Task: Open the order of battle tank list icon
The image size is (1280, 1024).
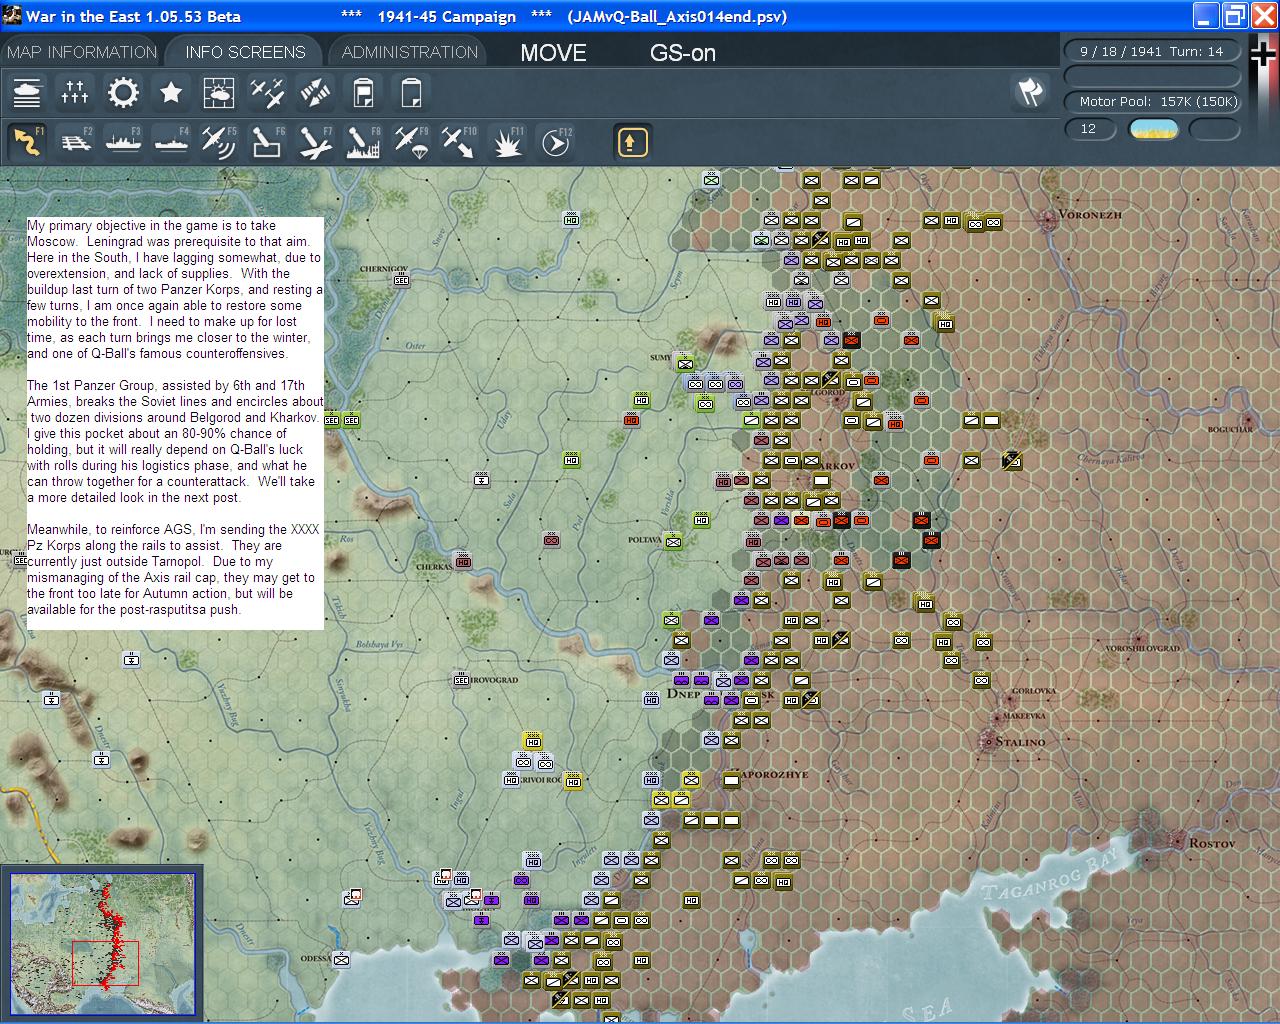Action: coord(27,93)
